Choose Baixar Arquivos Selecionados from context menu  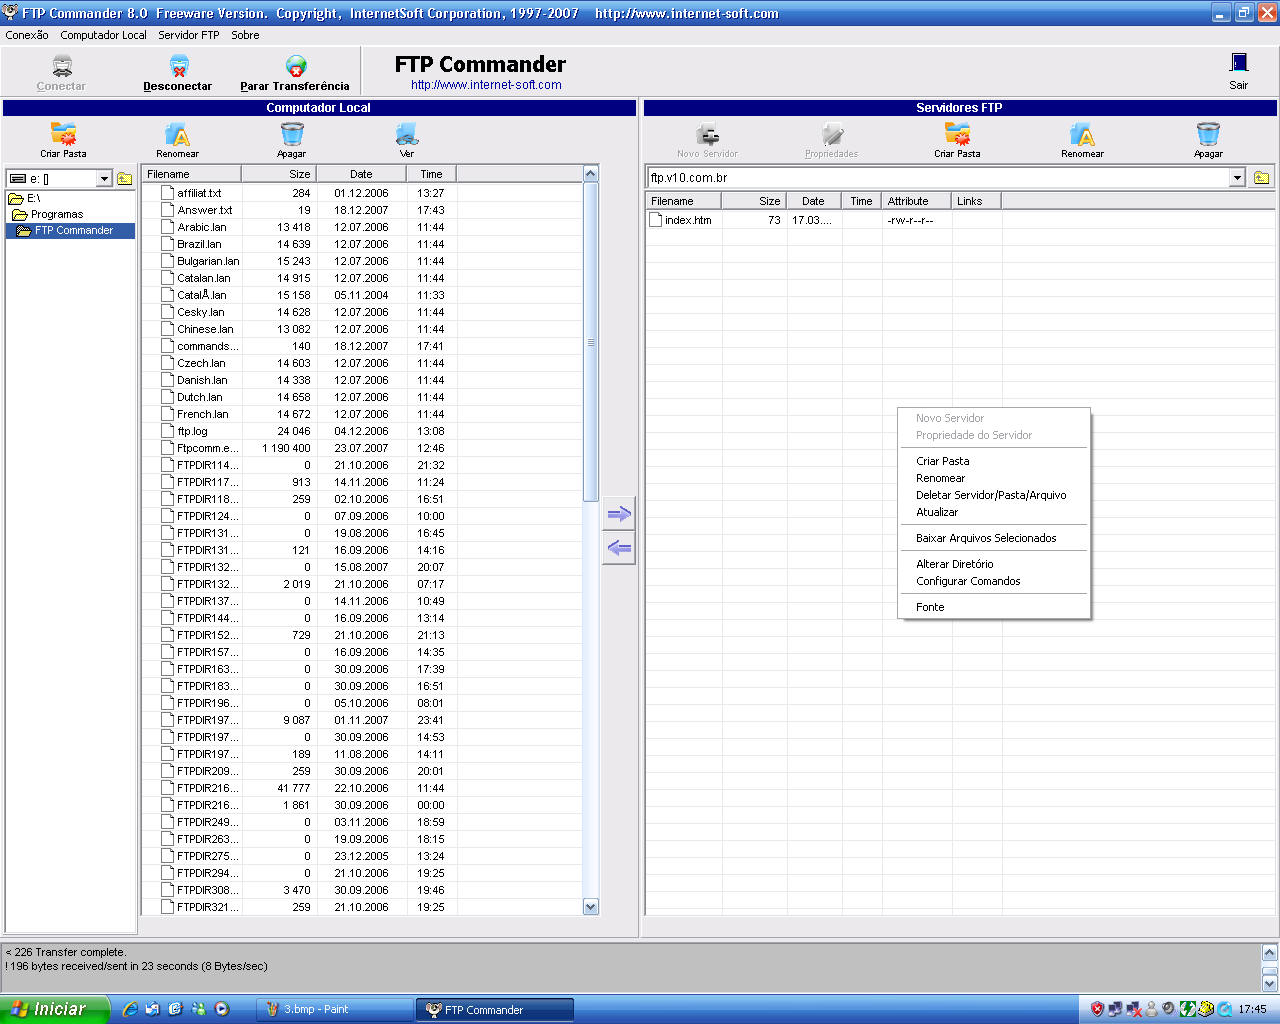coord(985,538)
